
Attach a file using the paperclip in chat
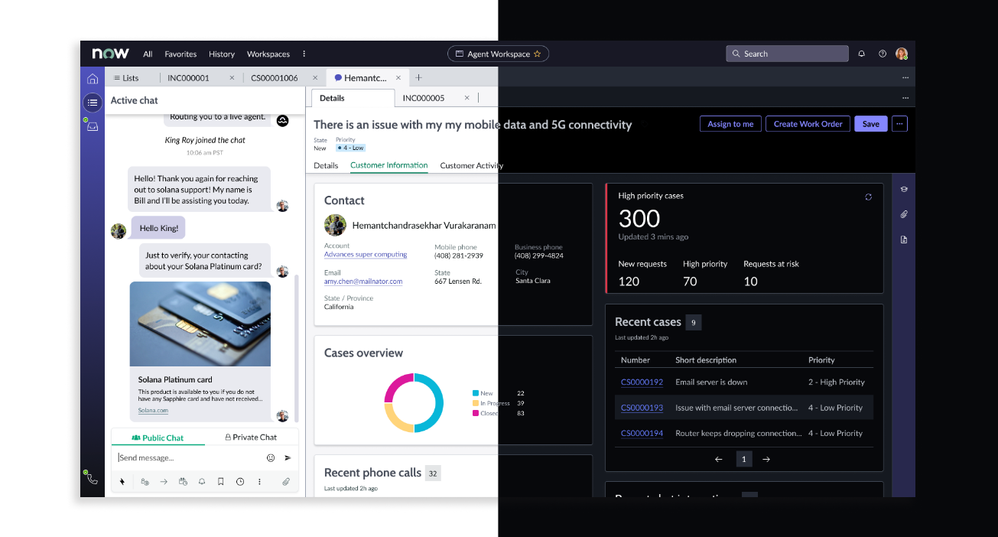(285, 482)
